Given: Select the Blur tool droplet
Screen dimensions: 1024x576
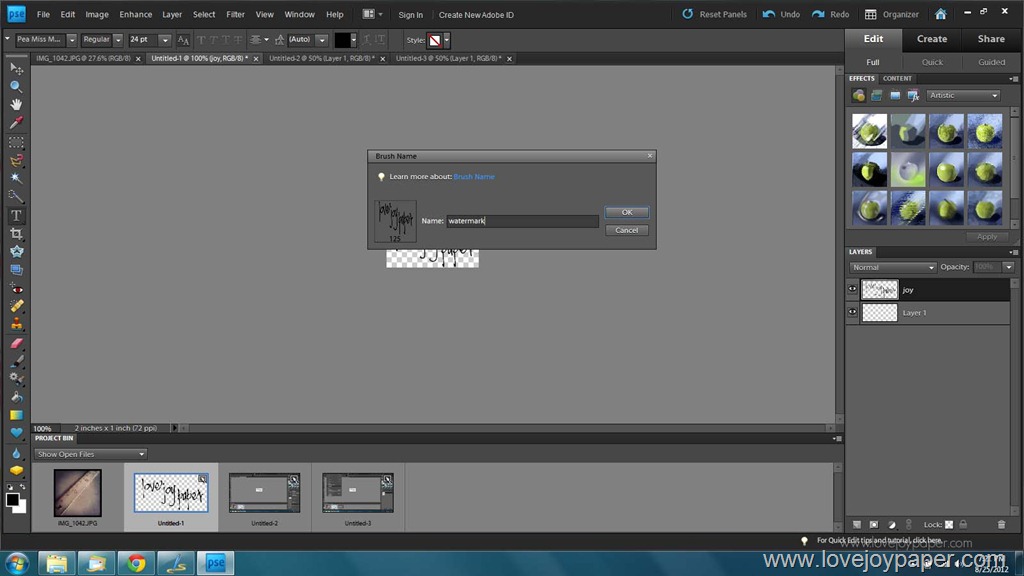Looking at the screenshot, I should (x=16, y=453).
